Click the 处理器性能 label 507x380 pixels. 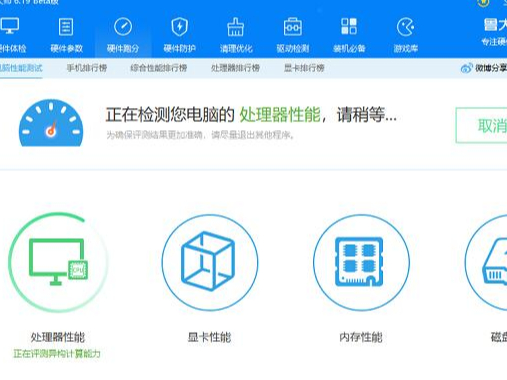point(58,337)
